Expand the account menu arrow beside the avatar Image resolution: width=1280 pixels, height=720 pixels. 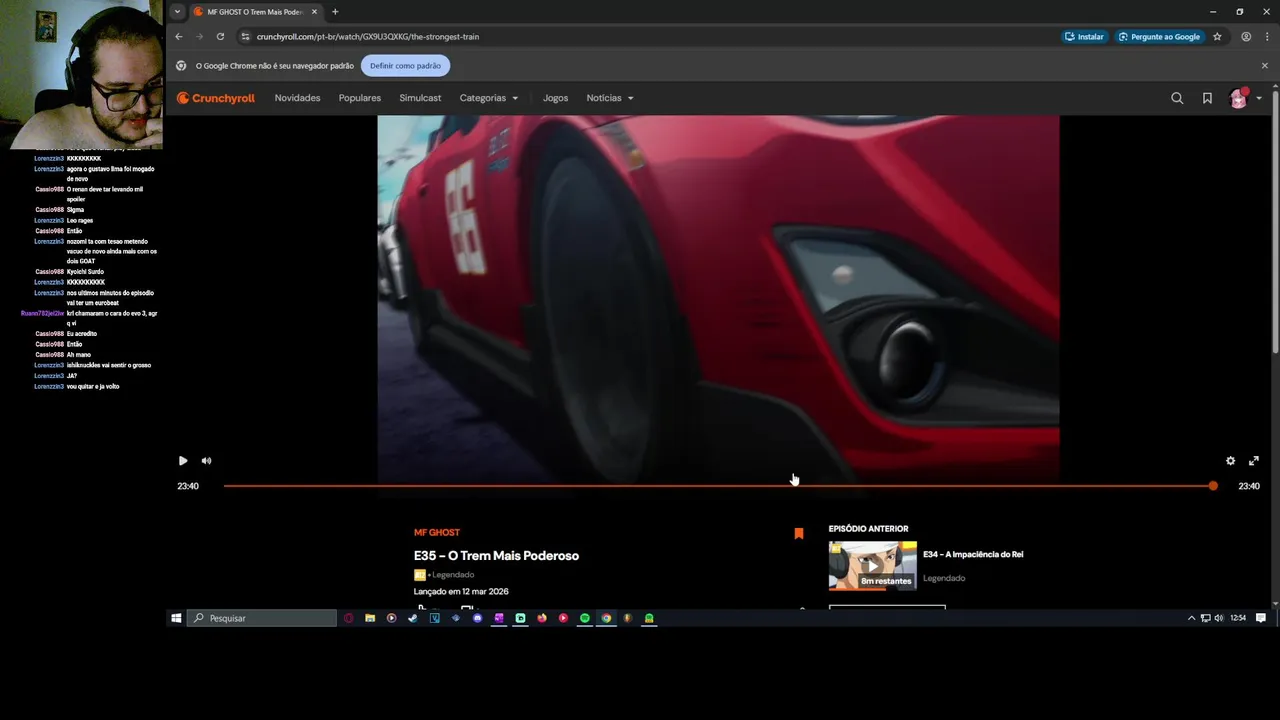tap(1258, 98)
